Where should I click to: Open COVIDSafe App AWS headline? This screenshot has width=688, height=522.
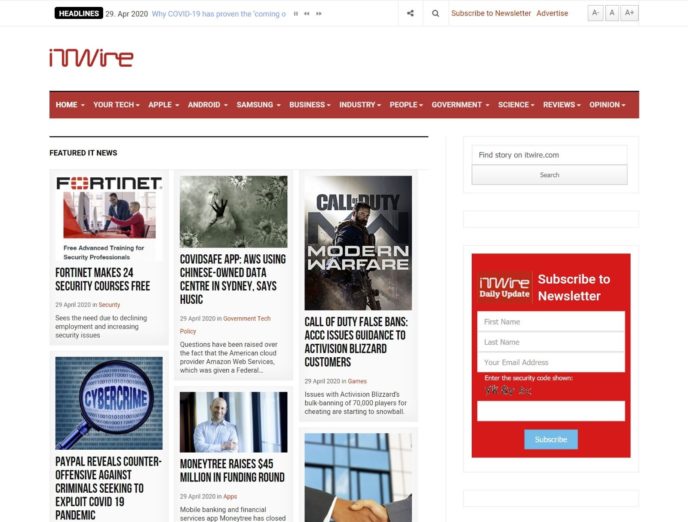pos(233,279)
